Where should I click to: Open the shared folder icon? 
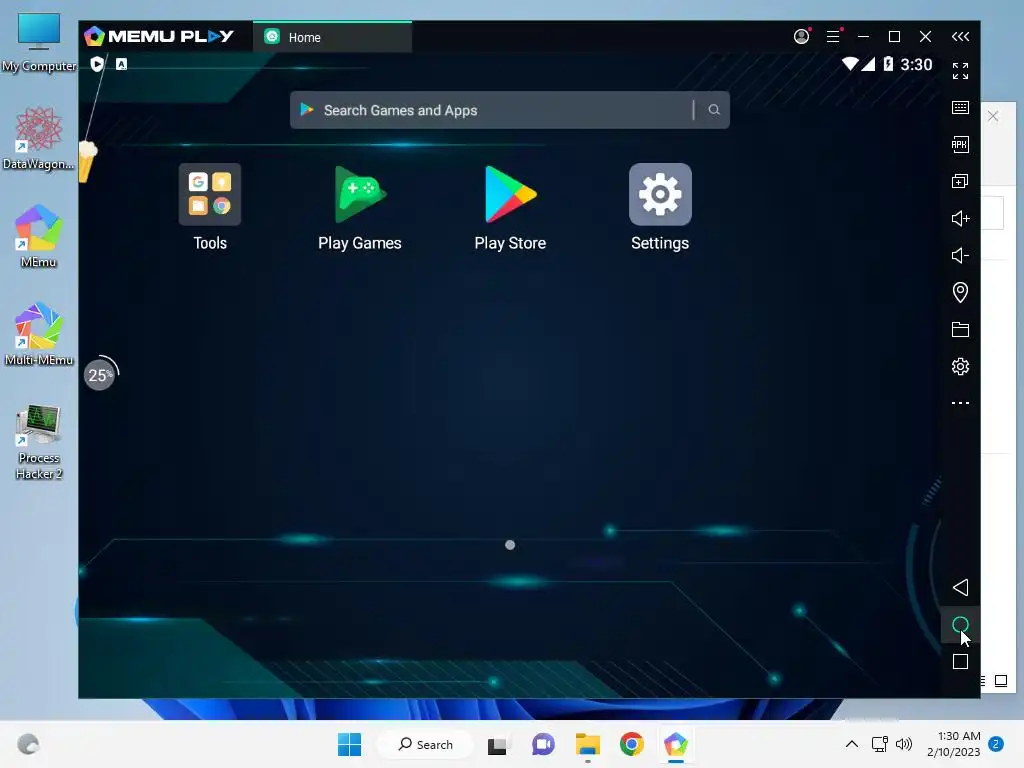click(960, 330)
